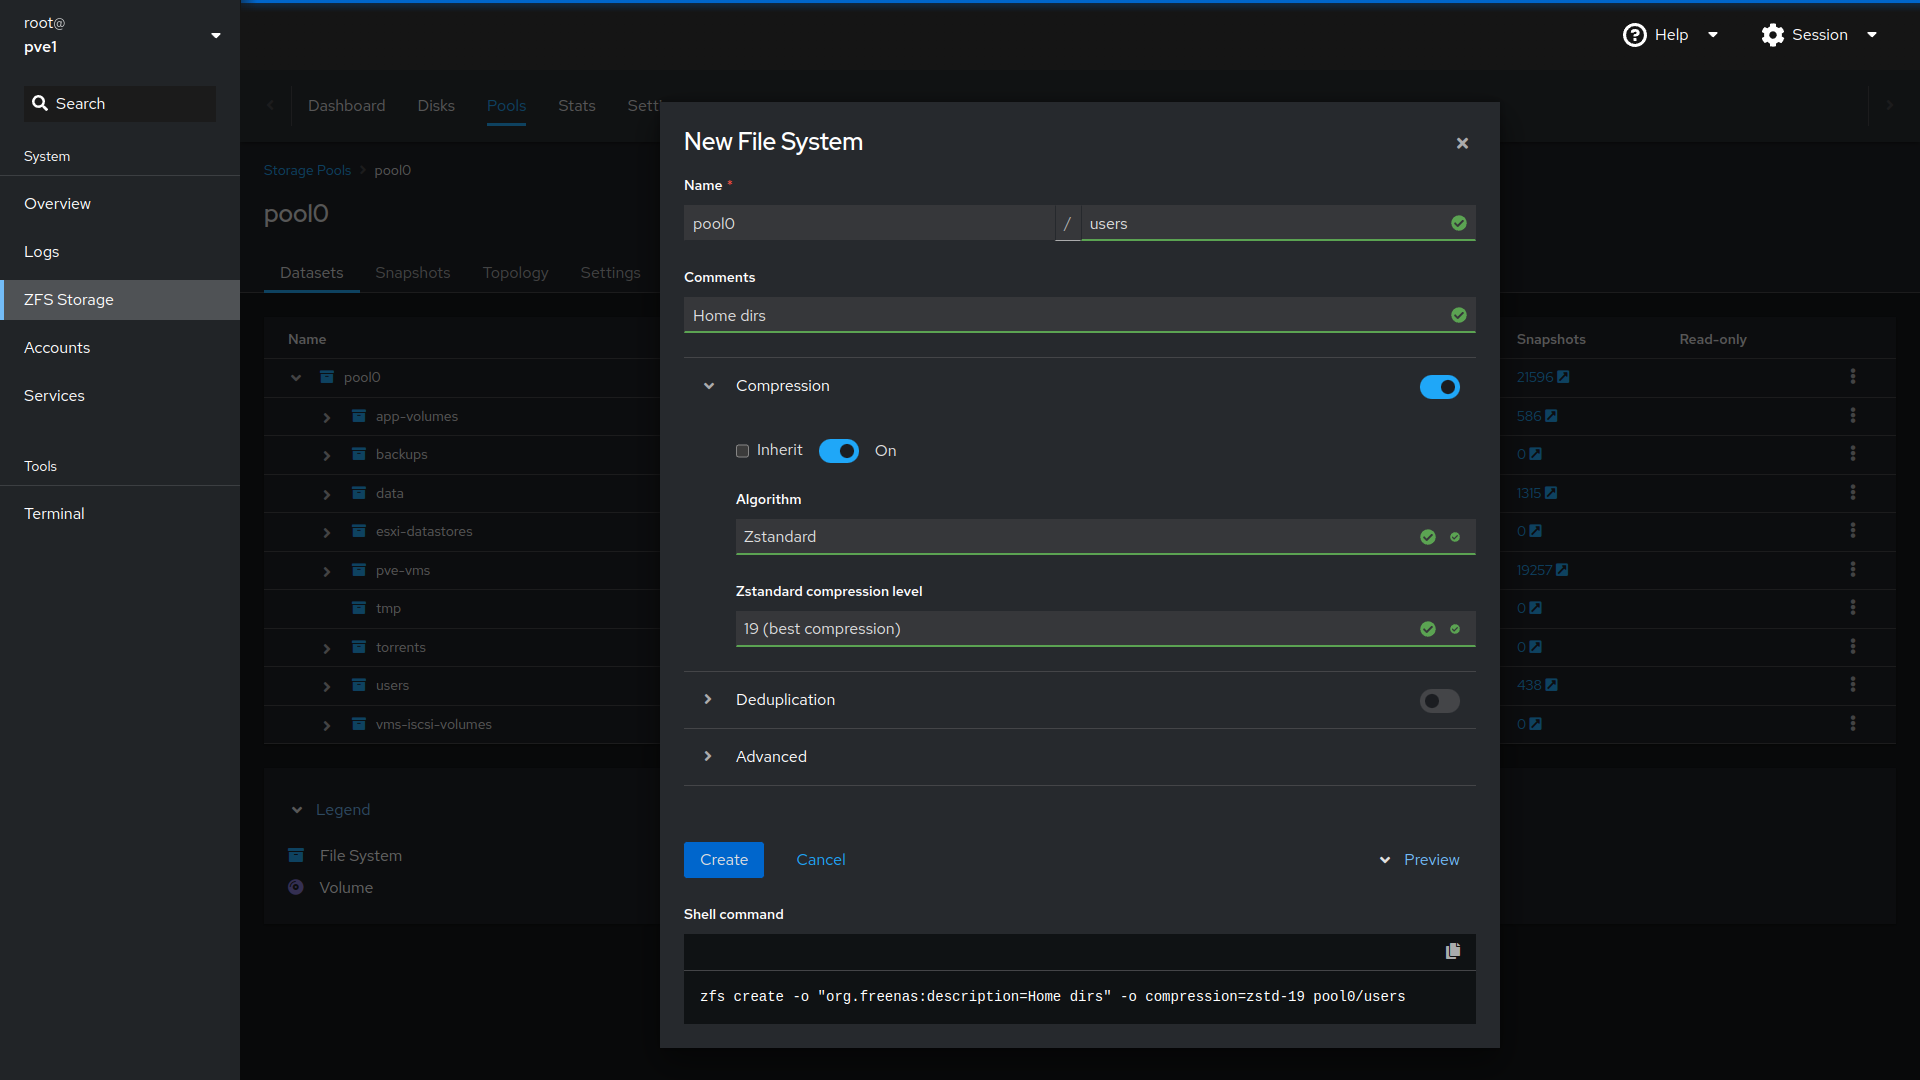Open kebab menu for data row
This screenshot has width=1920, height=1080.
click(x=1853, y=492)
